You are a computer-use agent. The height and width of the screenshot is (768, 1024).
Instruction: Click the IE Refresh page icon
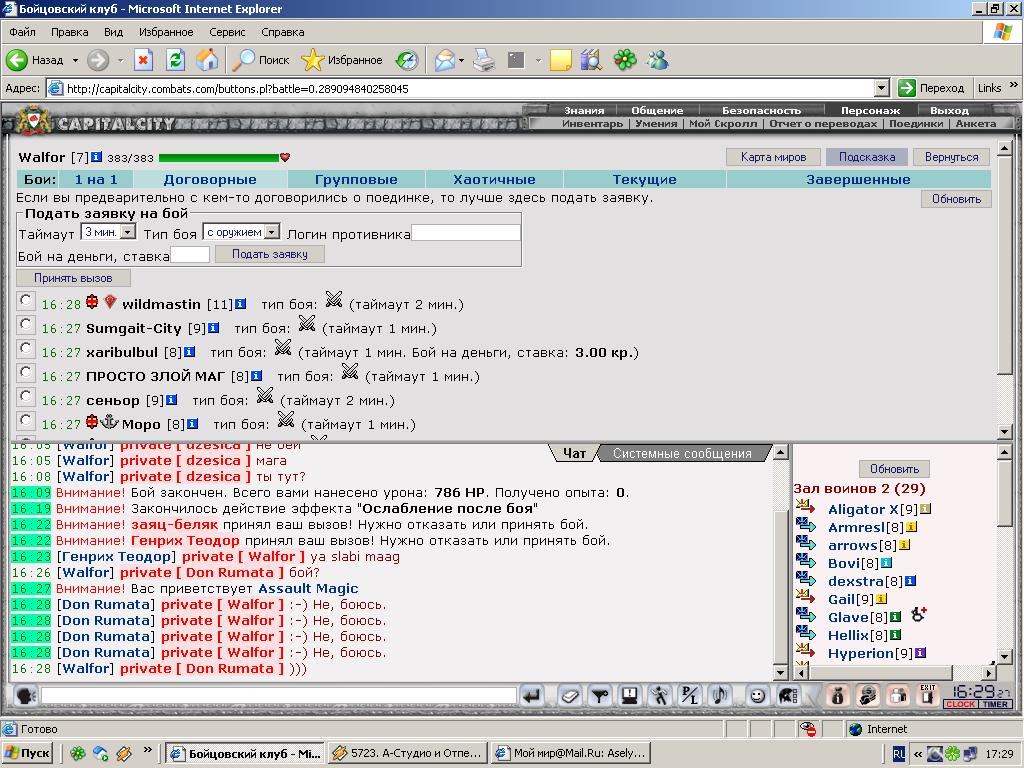click(x=175, y=60)
